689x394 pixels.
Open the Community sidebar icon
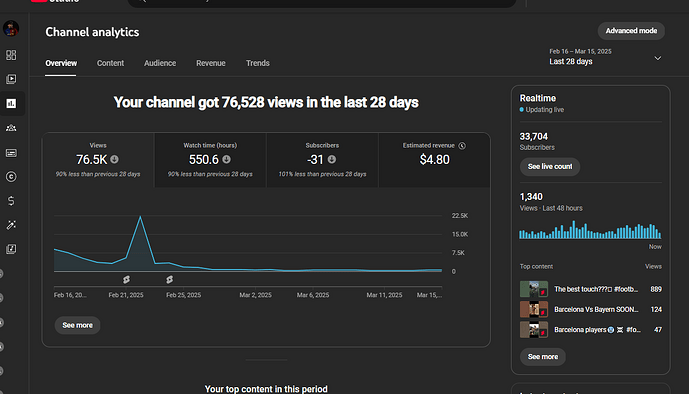11,128
